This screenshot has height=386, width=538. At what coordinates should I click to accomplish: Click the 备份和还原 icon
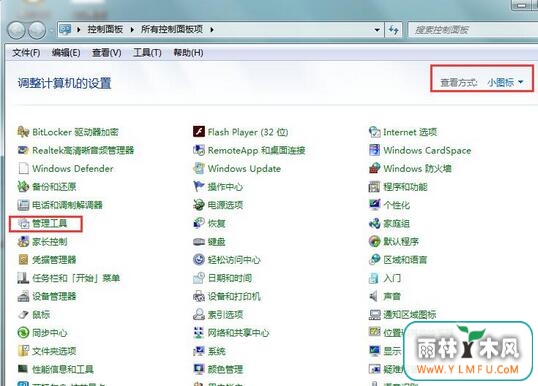23,187
